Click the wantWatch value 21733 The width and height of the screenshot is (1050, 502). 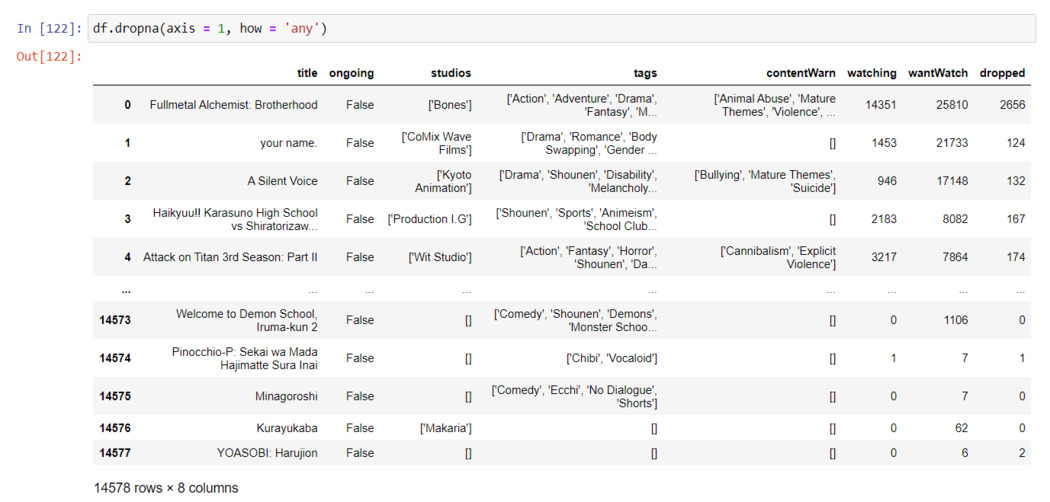point(952,143)
